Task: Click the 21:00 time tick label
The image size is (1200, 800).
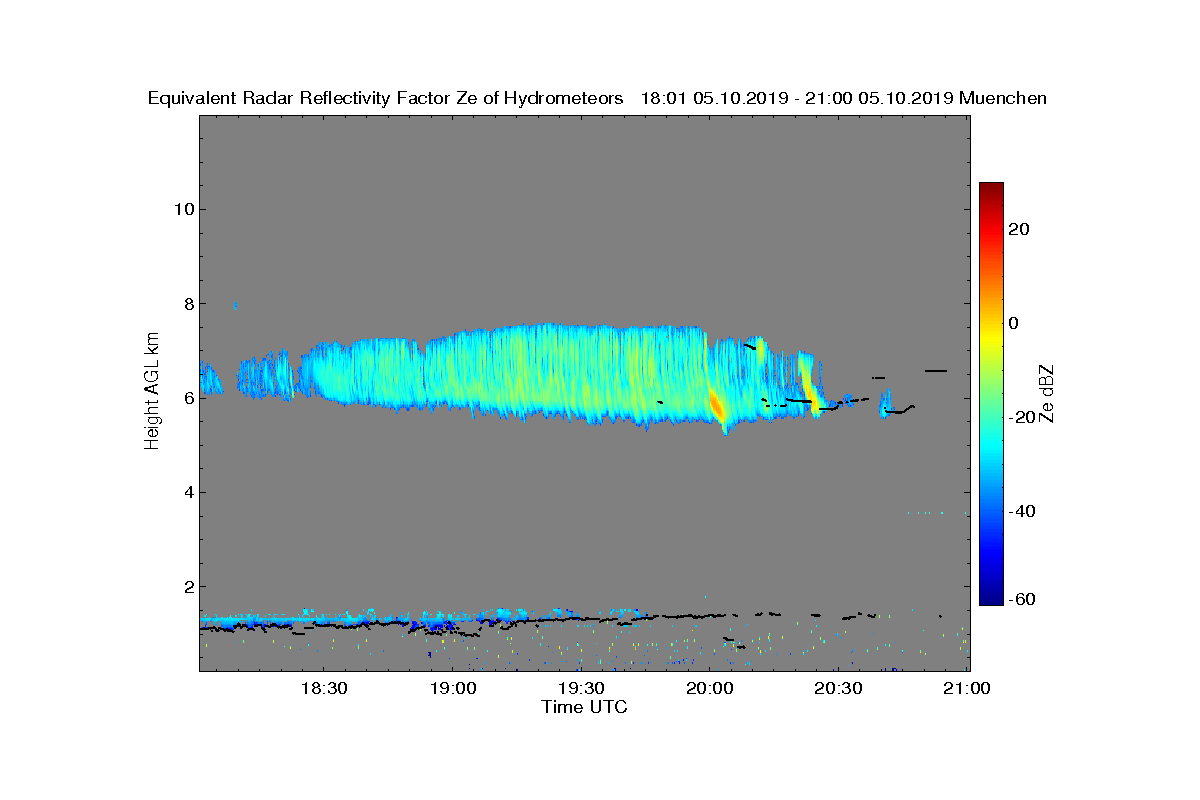Action: pyautogui.click(x=967, y=688)
